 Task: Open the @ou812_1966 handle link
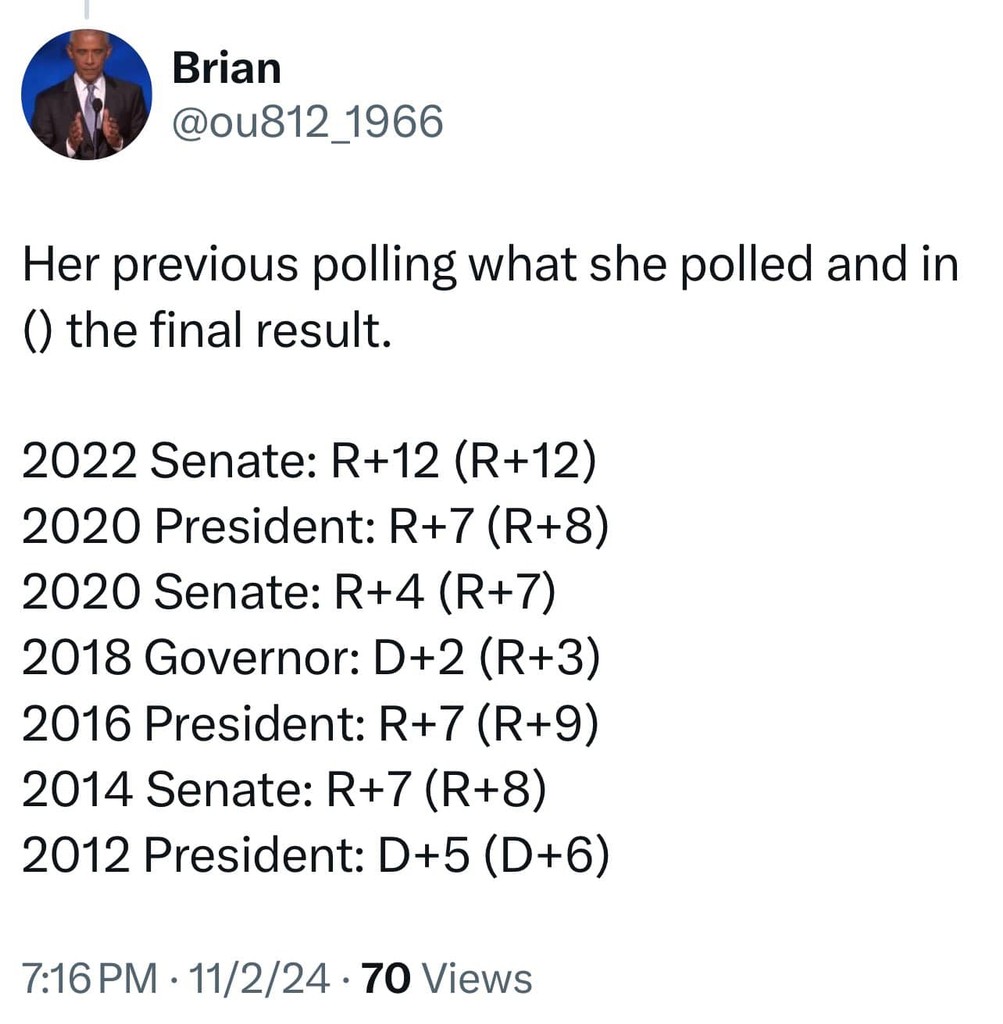click(x=307, y=122)
